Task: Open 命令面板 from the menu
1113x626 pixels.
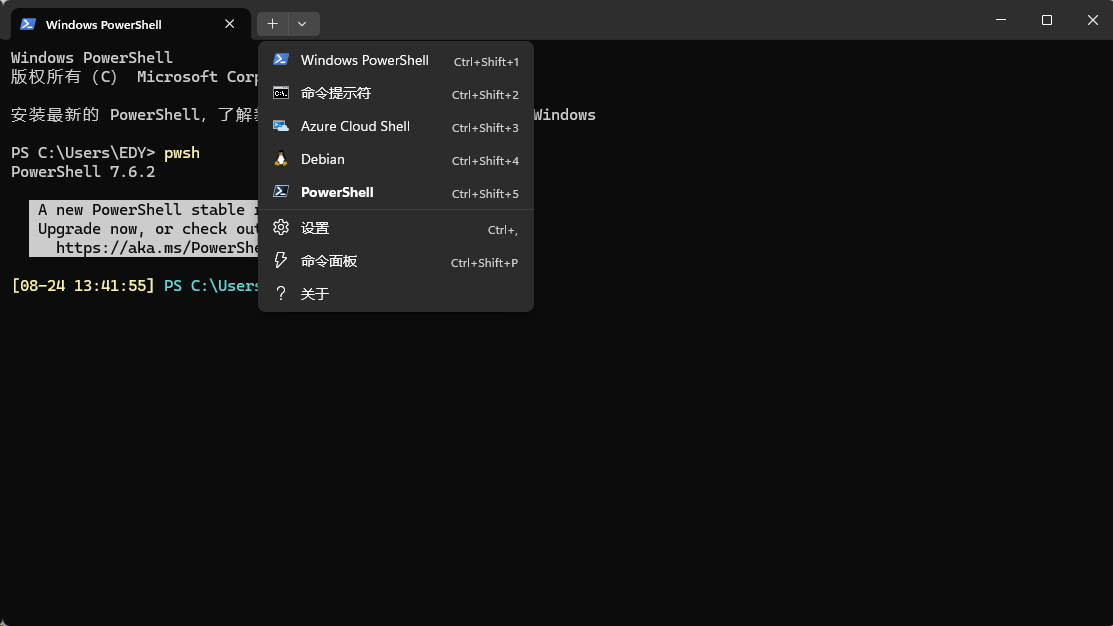Action: (396, 261)
